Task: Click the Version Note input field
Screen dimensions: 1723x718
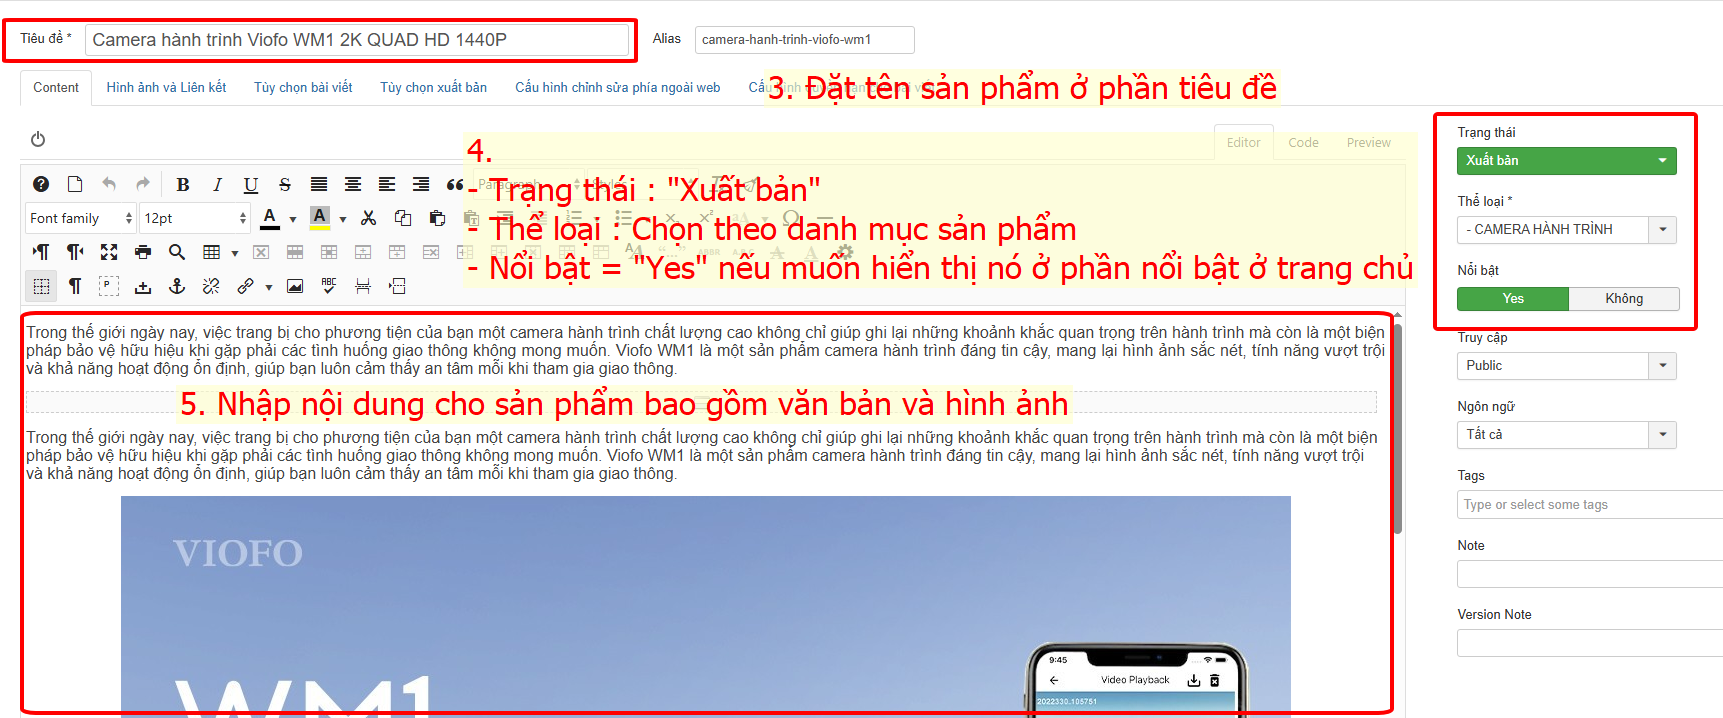Action: (x=1590, y=643)
